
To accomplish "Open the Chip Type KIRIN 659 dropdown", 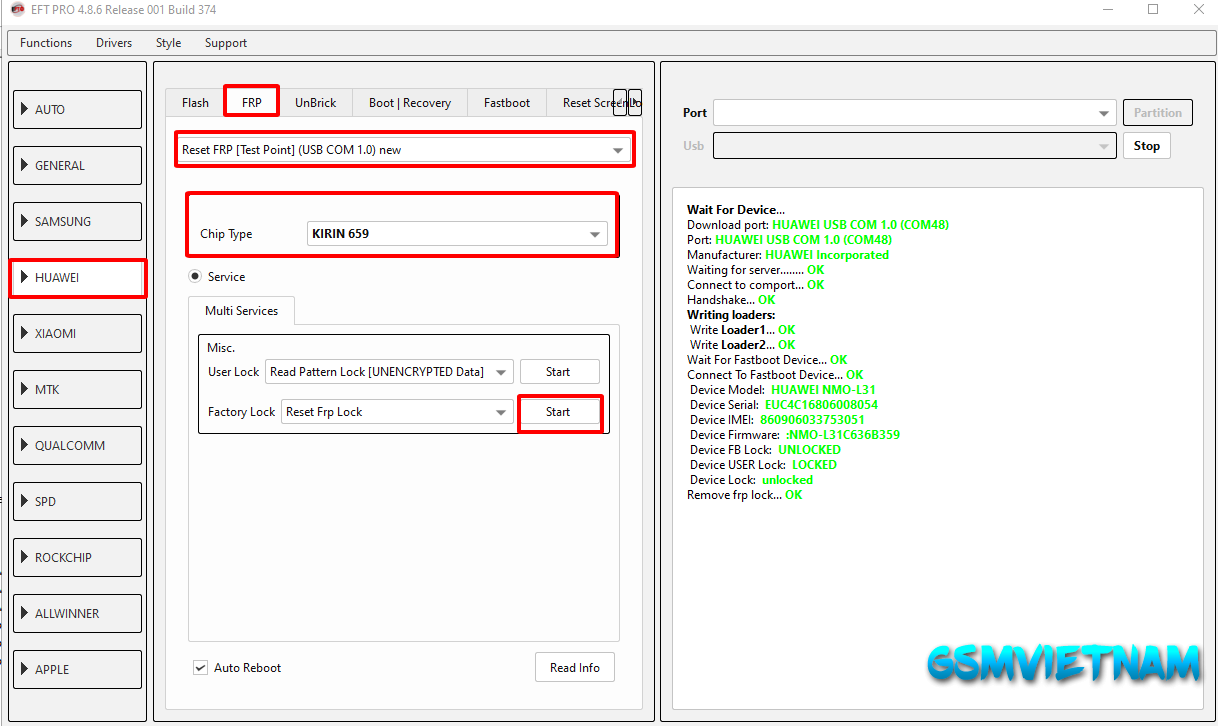I will coord(458,234).
